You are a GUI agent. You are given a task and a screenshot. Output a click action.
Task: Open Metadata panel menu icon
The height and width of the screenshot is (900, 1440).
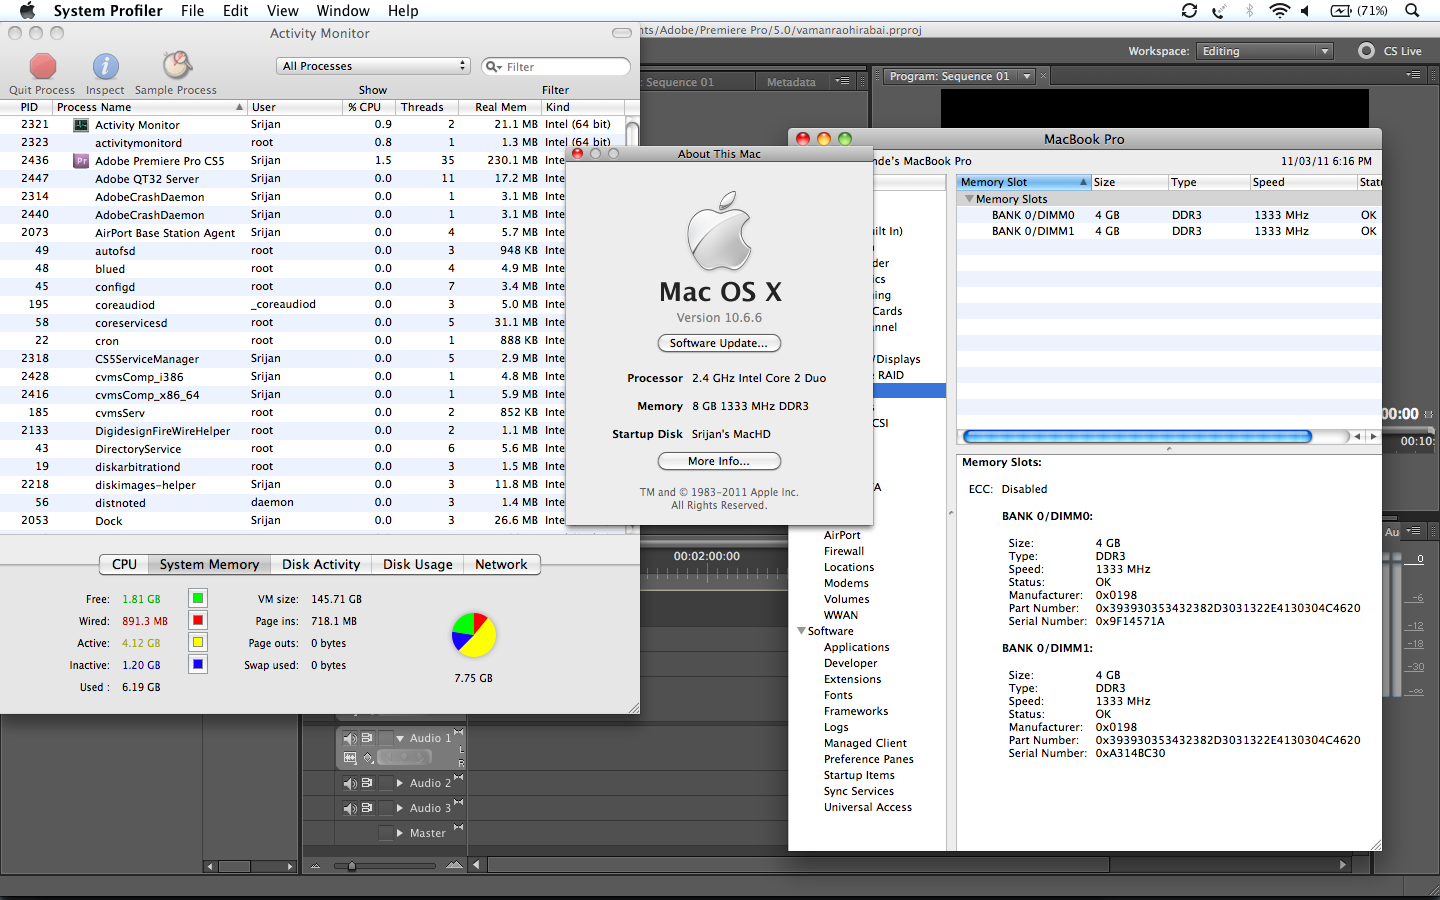click(843, 81)
